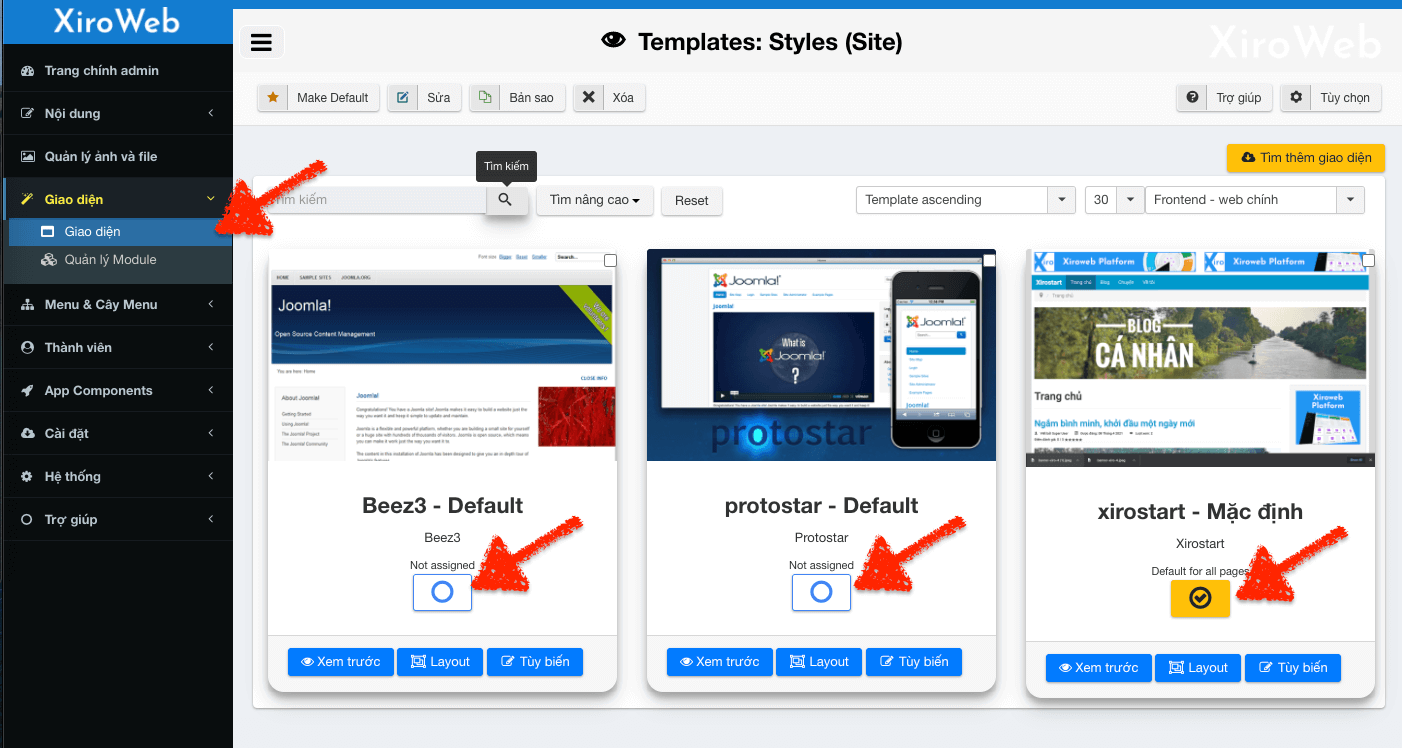Set protostar as default with circle toggle
The height and width of the screenshot is (748, 1402).
coord(821,592)
